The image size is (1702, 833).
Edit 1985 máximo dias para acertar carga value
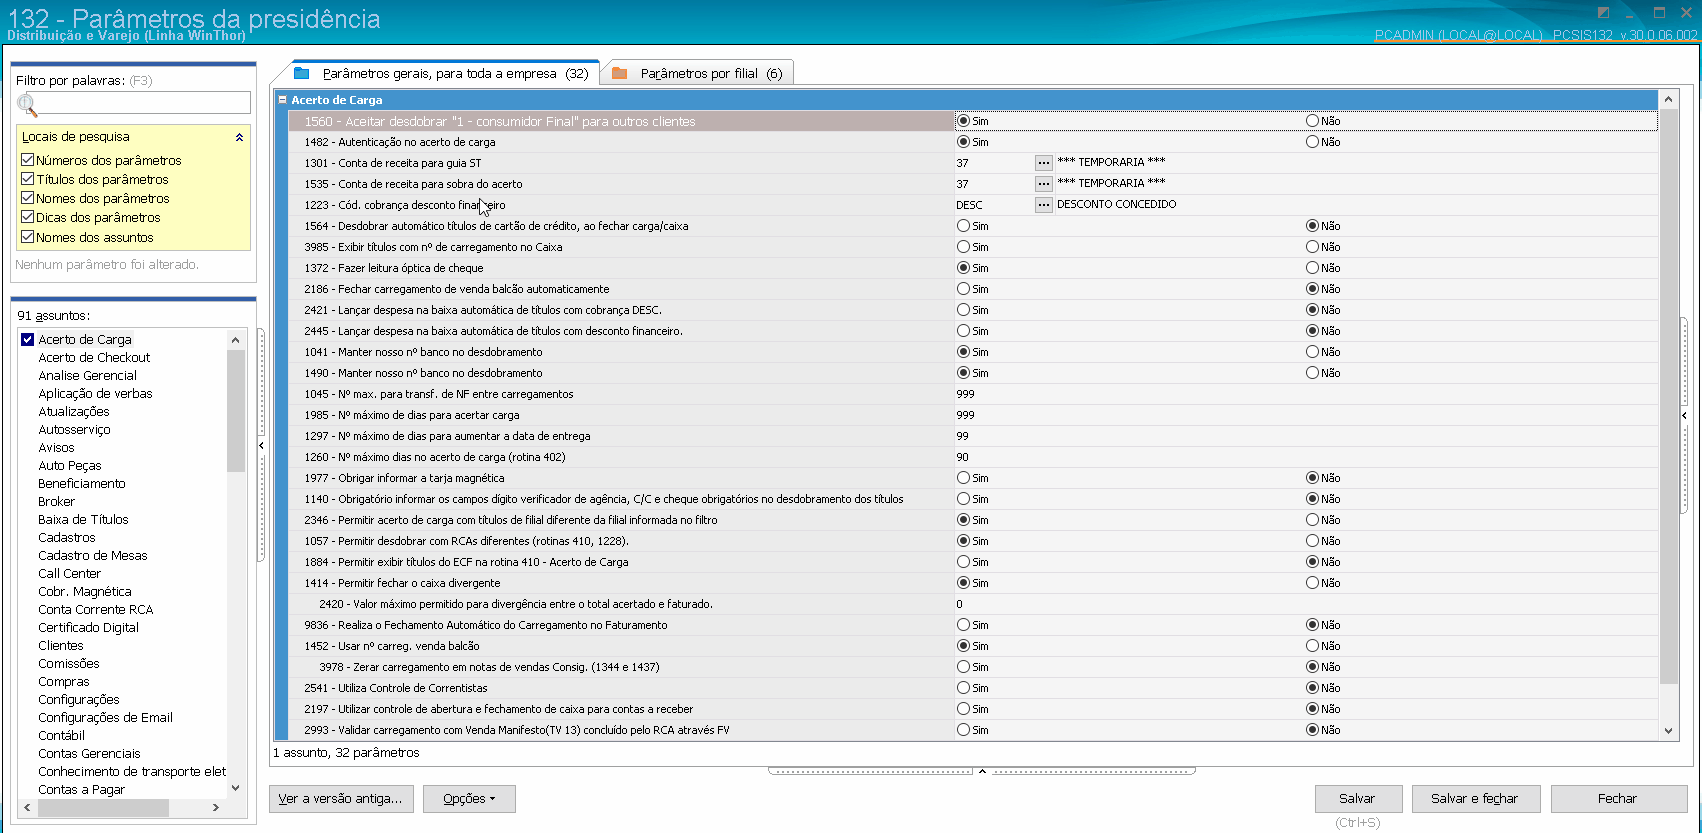point(1305,415)
